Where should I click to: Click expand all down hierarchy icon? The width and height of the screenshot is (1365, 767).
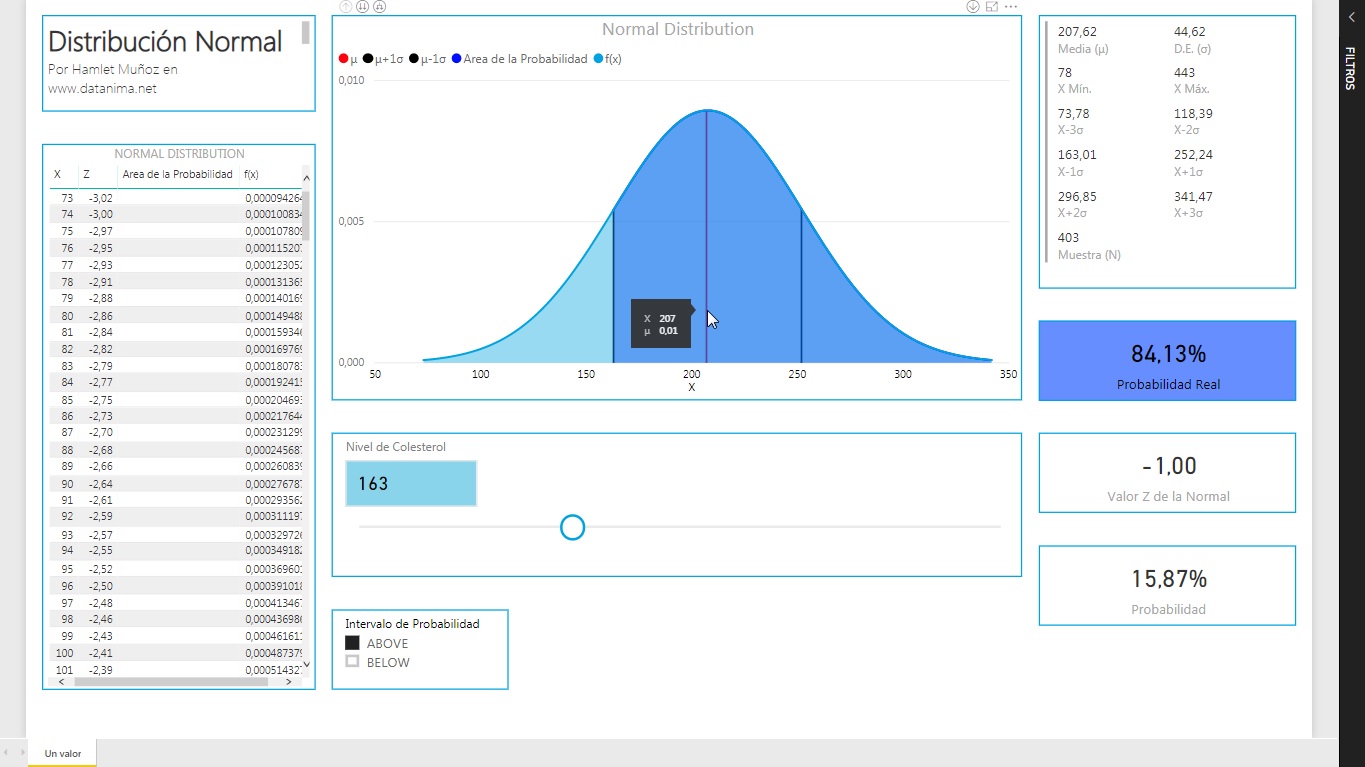pyautogui.click(x=379, y=7)
